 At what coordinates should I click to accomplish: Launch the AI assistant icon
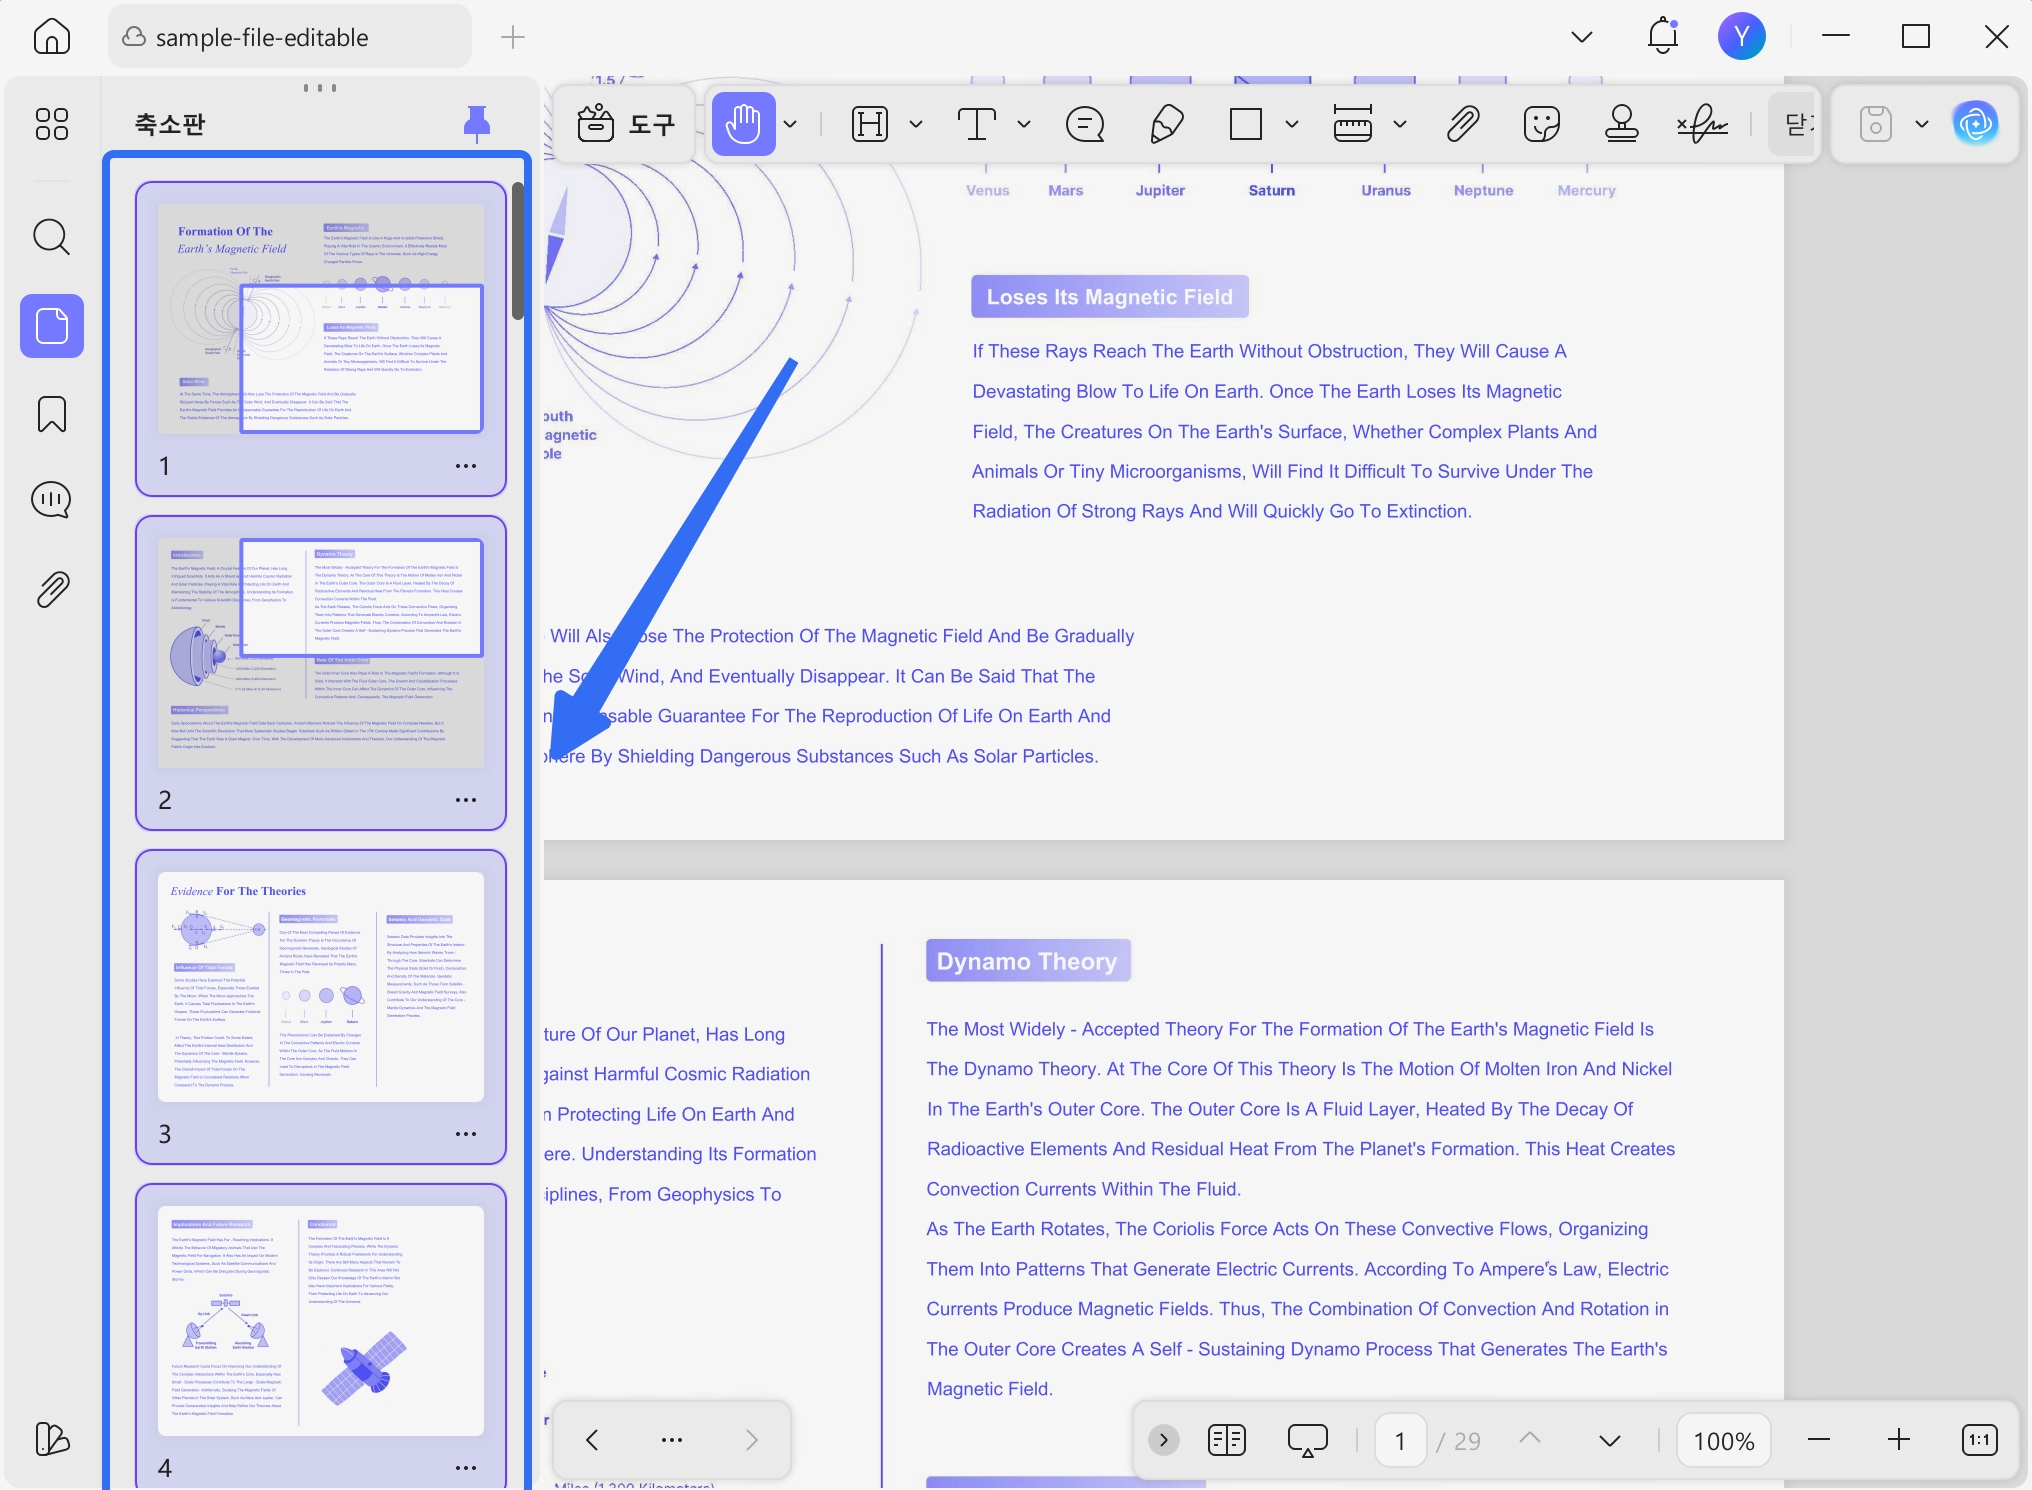point(1975,124)
